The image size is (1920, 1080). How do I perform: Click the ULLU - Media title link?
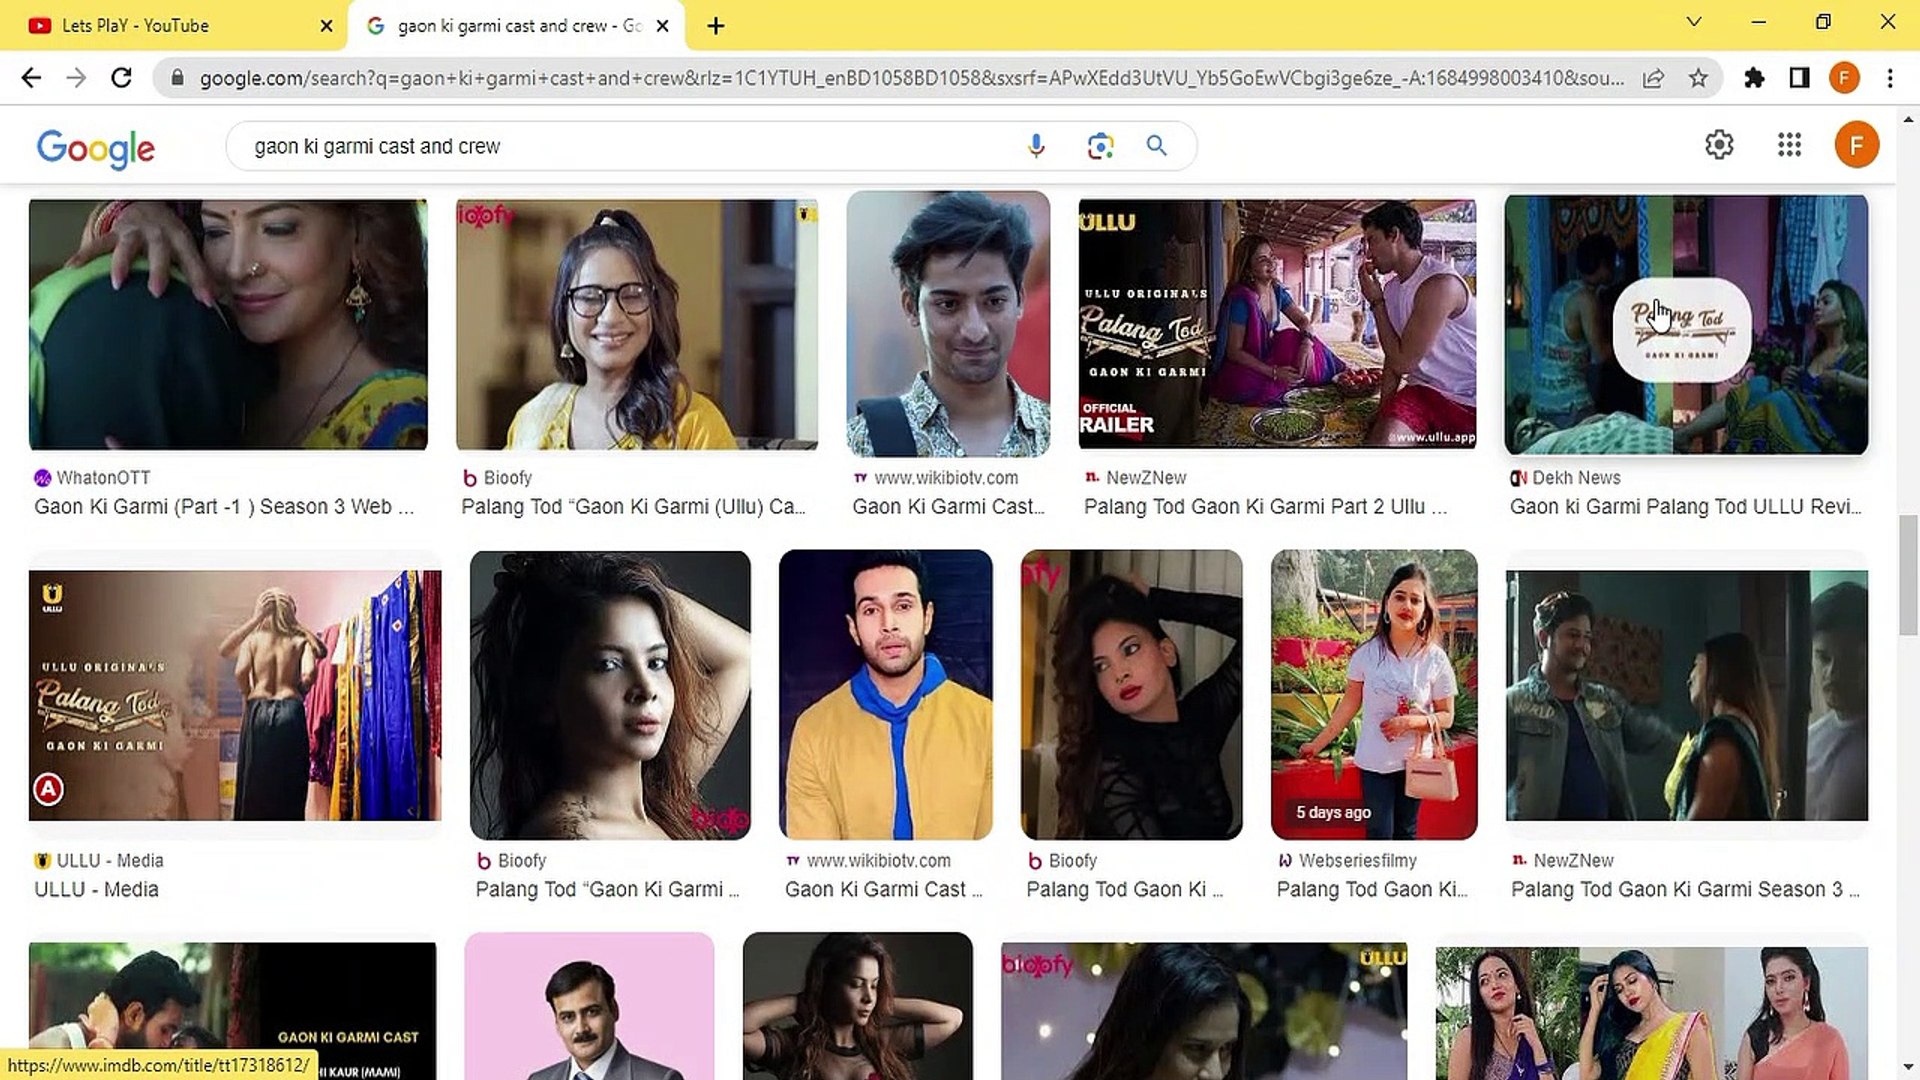point(96,890)
